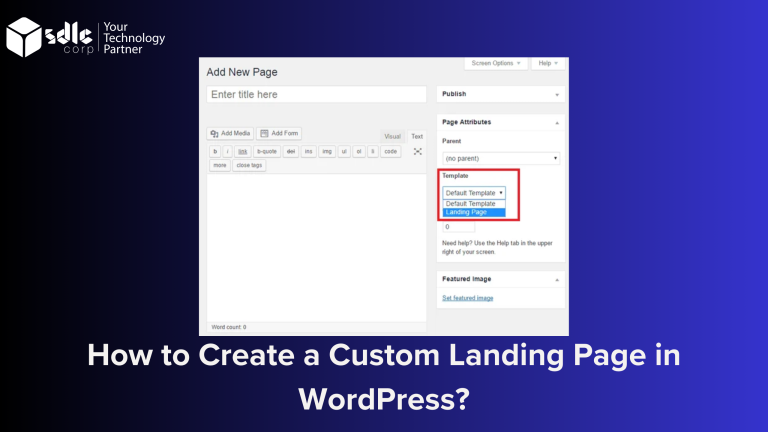The width and height of the screenshot is (768, 432).
Task: Click the italic 'i' quicktag button
Action: tap(227, 151)
